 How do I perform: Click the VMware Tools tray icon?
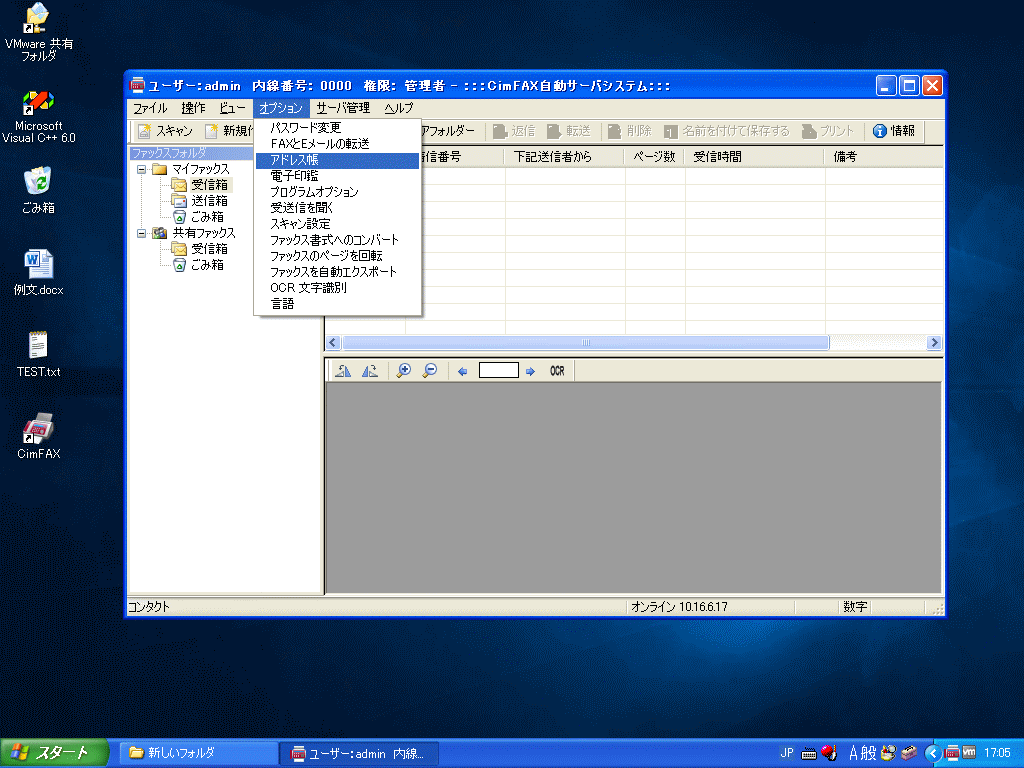point(969,753)
